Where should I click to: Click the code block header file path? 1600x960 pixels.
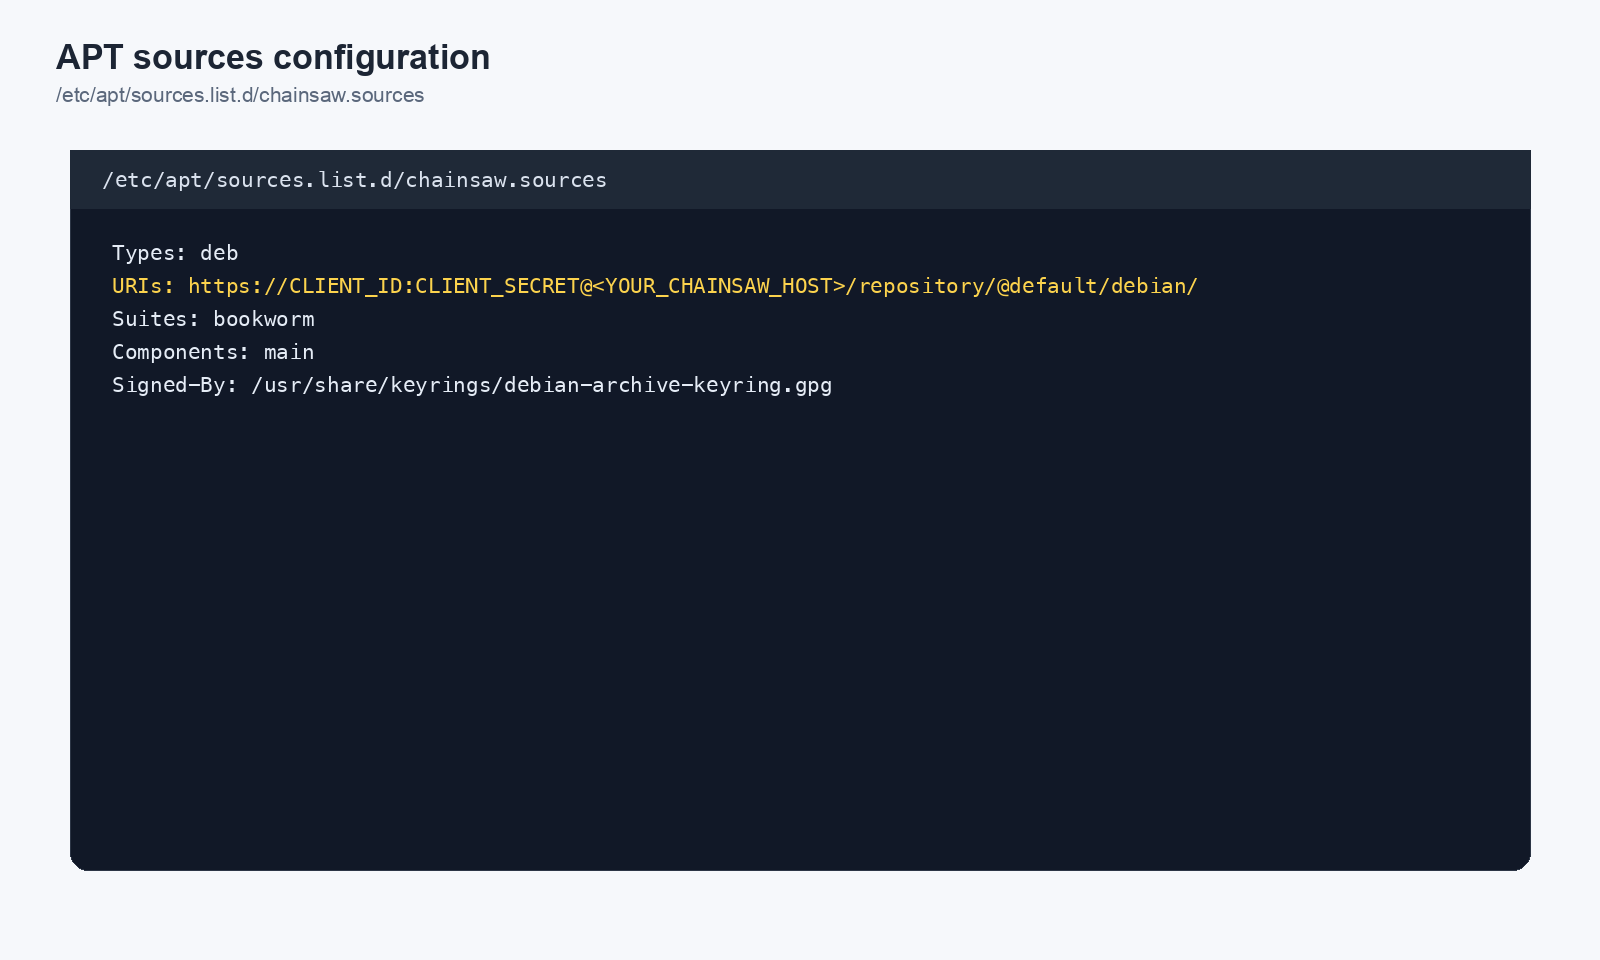click(x=355, y=180)
